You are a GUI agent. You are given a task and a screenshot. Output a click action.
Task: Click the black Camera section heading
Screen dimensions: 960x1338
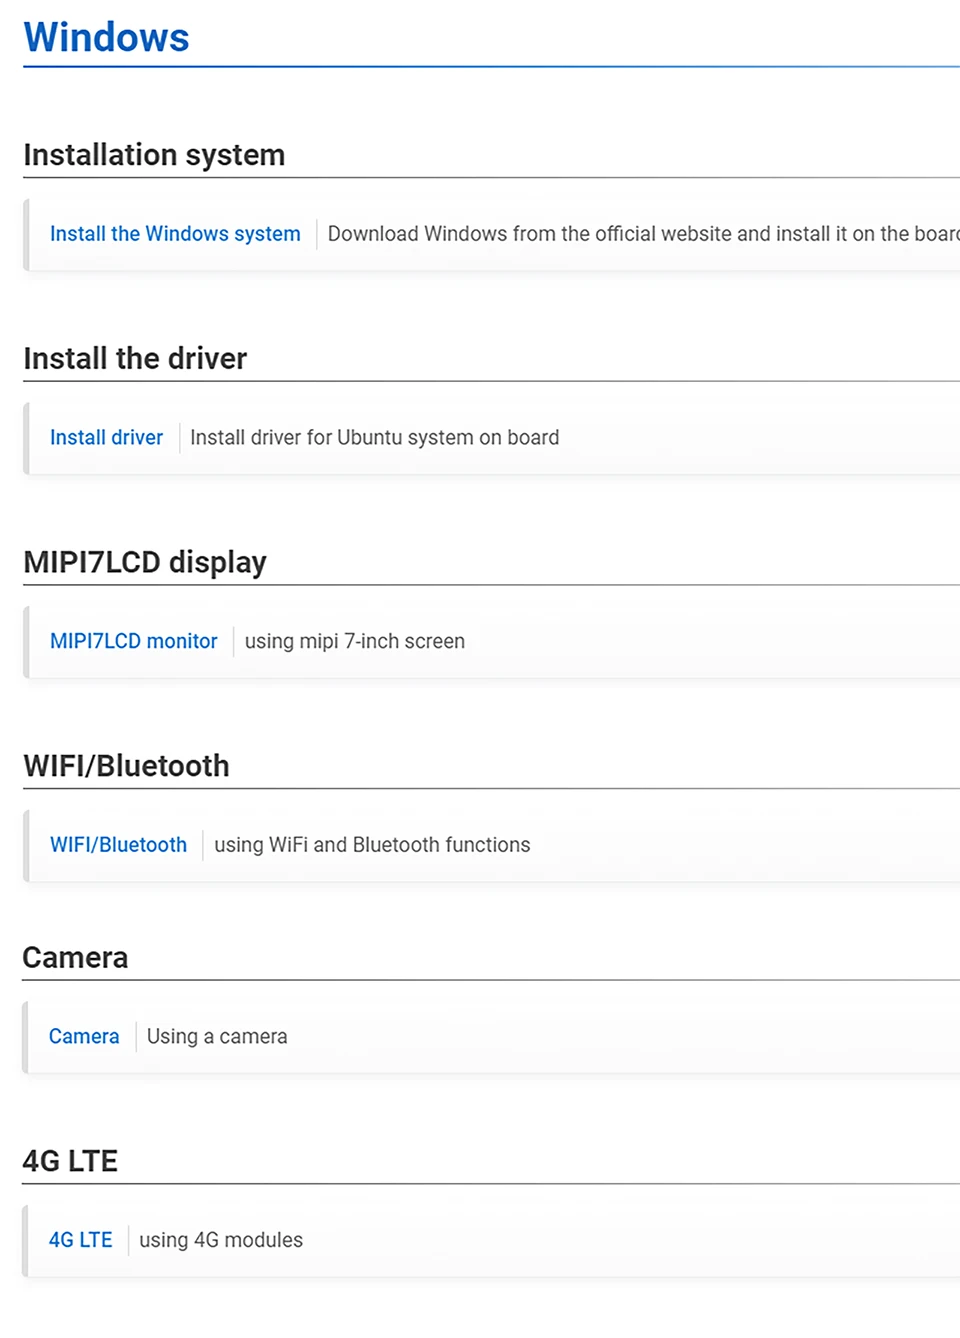[x=75, y=958]
